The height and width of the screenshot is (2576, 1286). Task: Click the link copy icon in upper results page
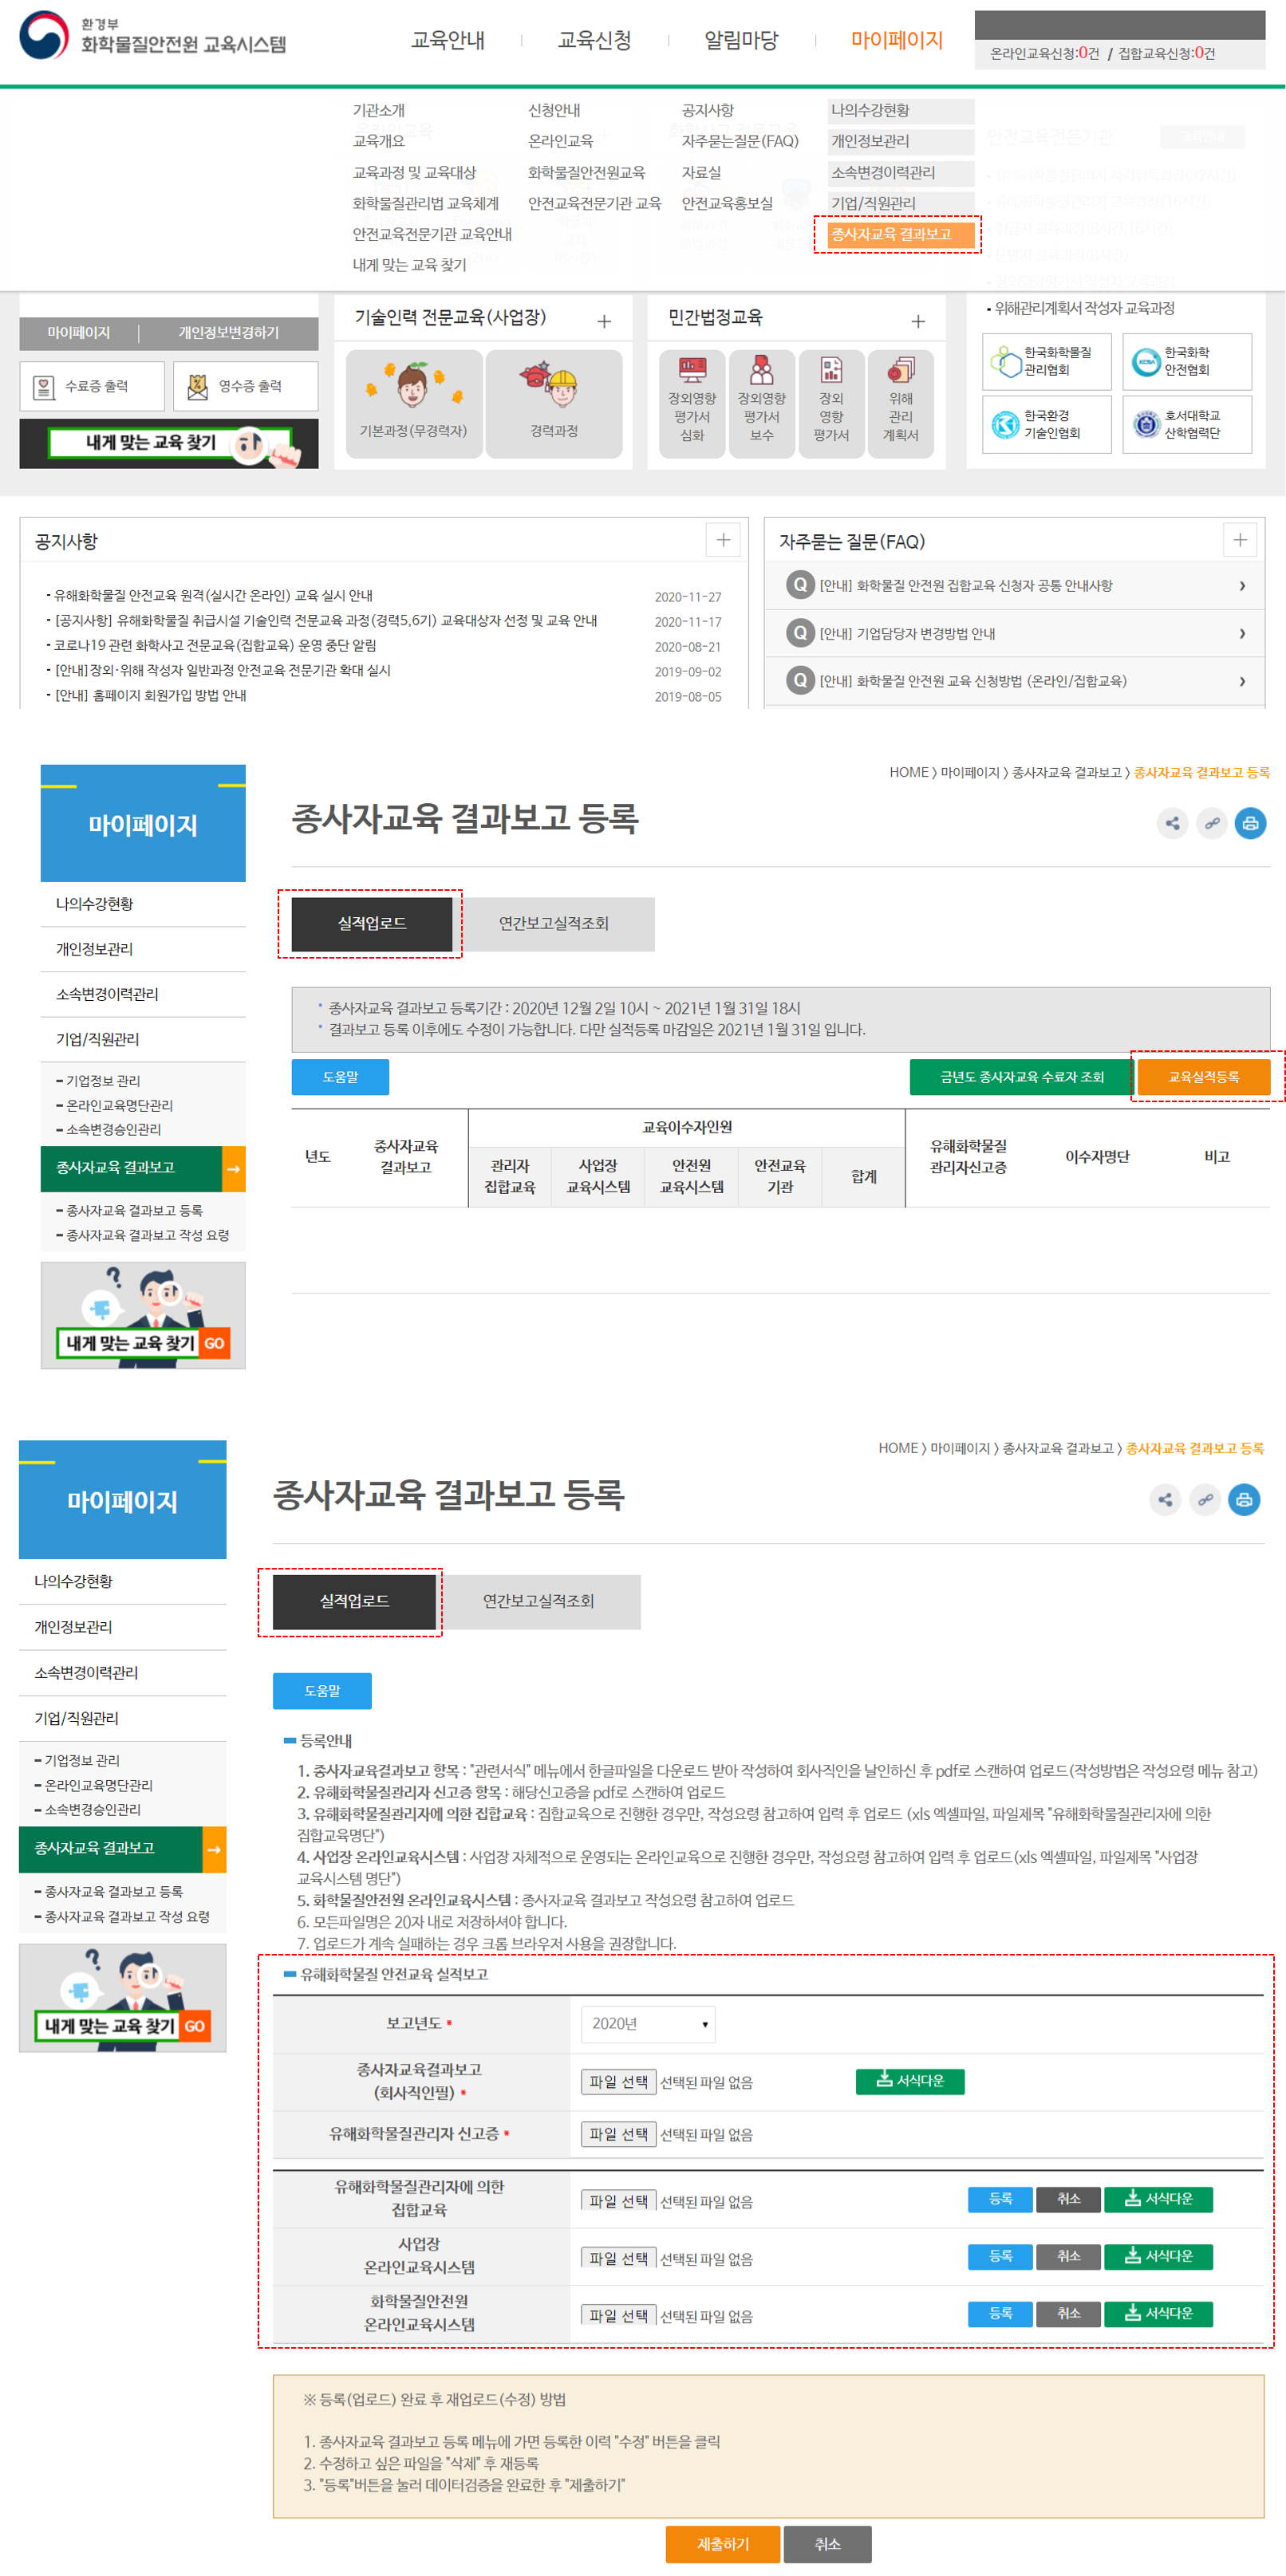coord(1211,824)
